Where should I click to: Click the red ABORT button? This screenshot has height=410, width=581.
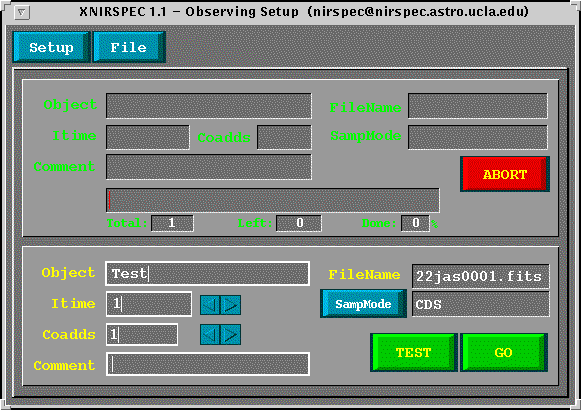pyautogui.click(x=505, y=174)
